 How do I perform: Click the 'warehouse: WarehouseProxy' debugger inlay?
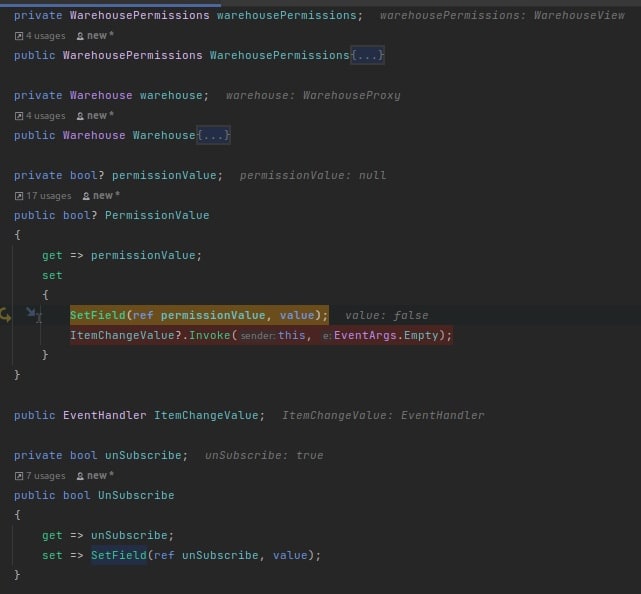coord(313,96)
